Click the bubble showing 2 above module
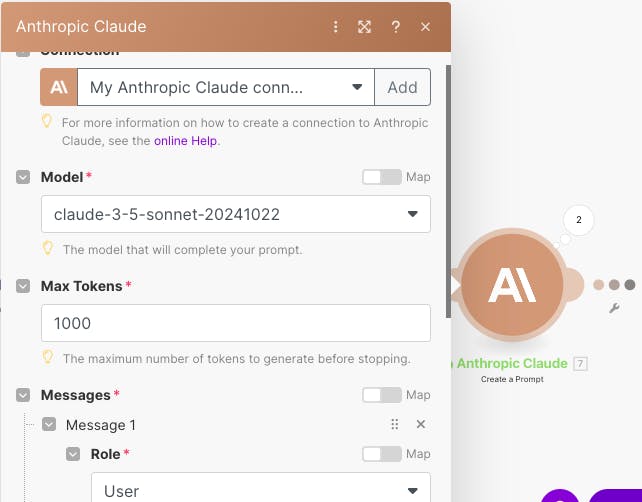The height and width of the screenshot is (502, 642). click(579, 220)
